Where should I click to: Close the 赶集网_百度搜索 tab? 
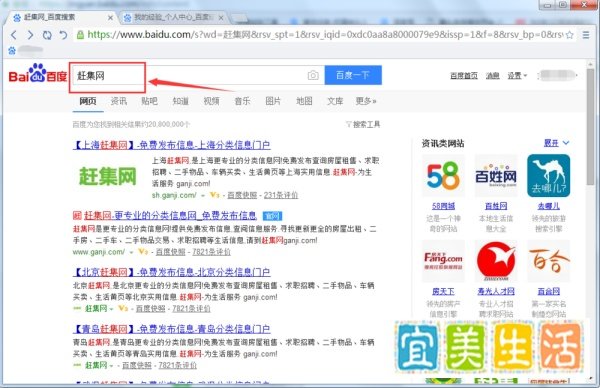(x=110, y=18)
